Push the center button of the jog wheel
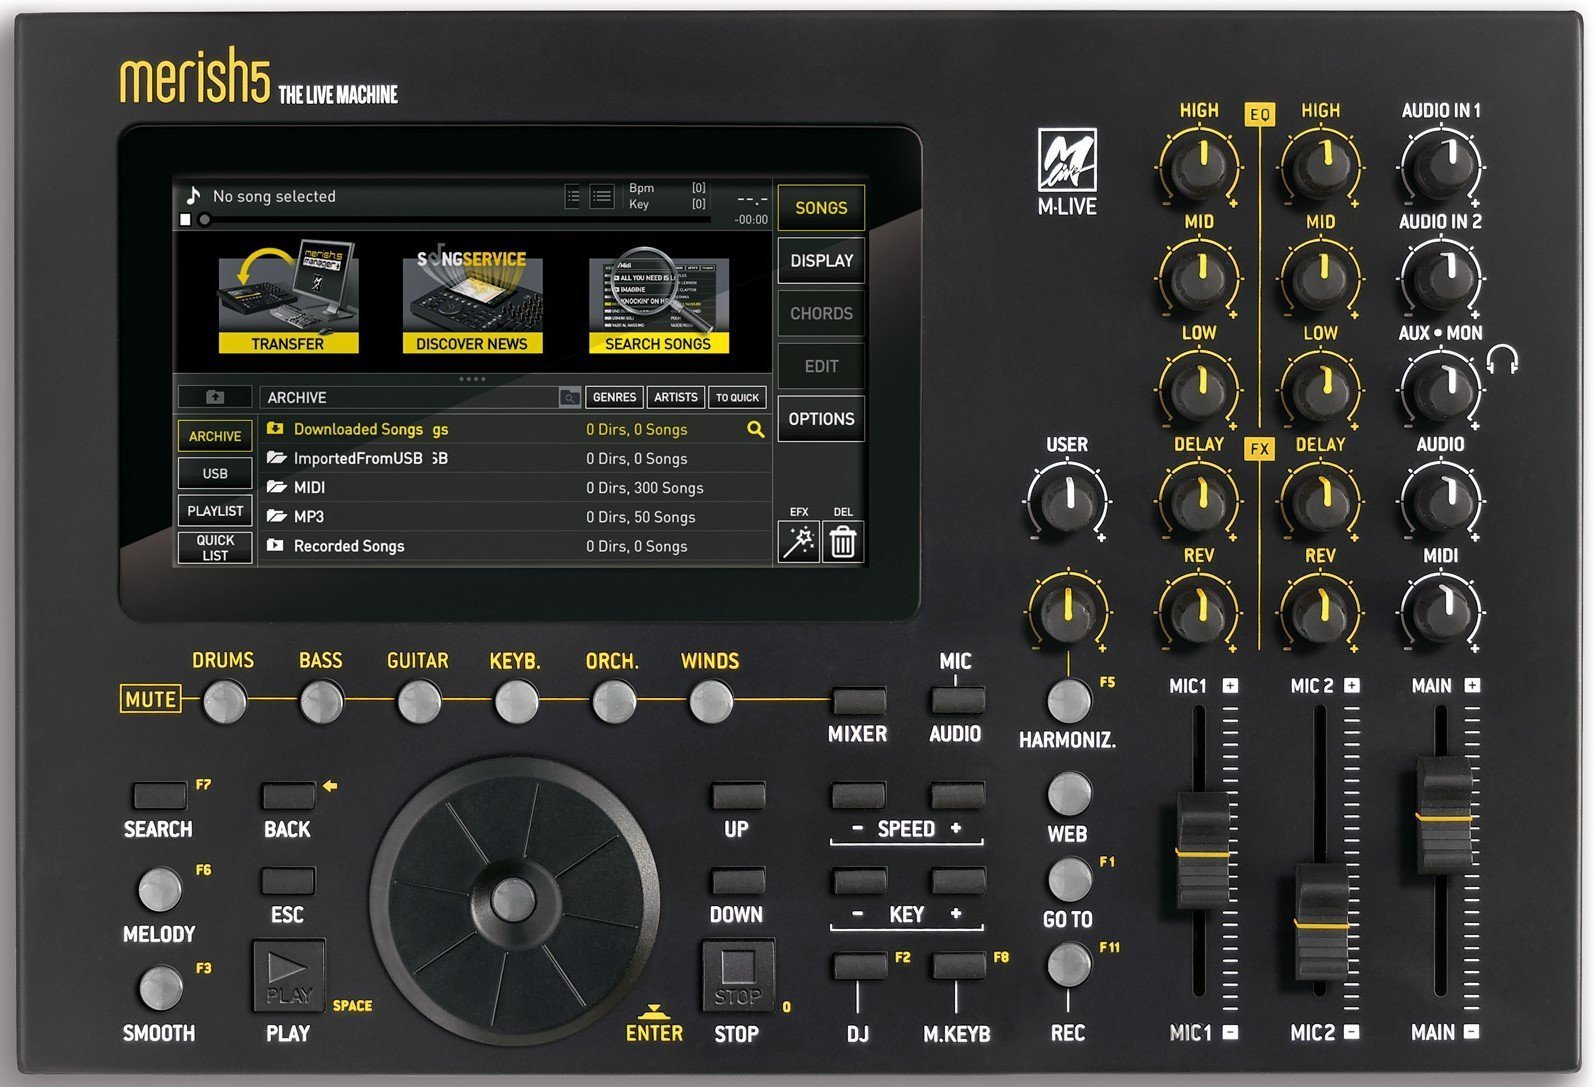 pyautogui.click(x=513, y=899)
